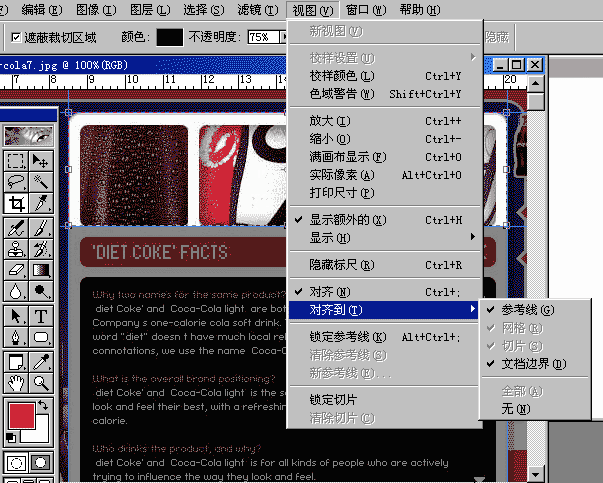Select the Notes tool
Viewport: 603px width, 483px height.
click(x=16, y=362)
